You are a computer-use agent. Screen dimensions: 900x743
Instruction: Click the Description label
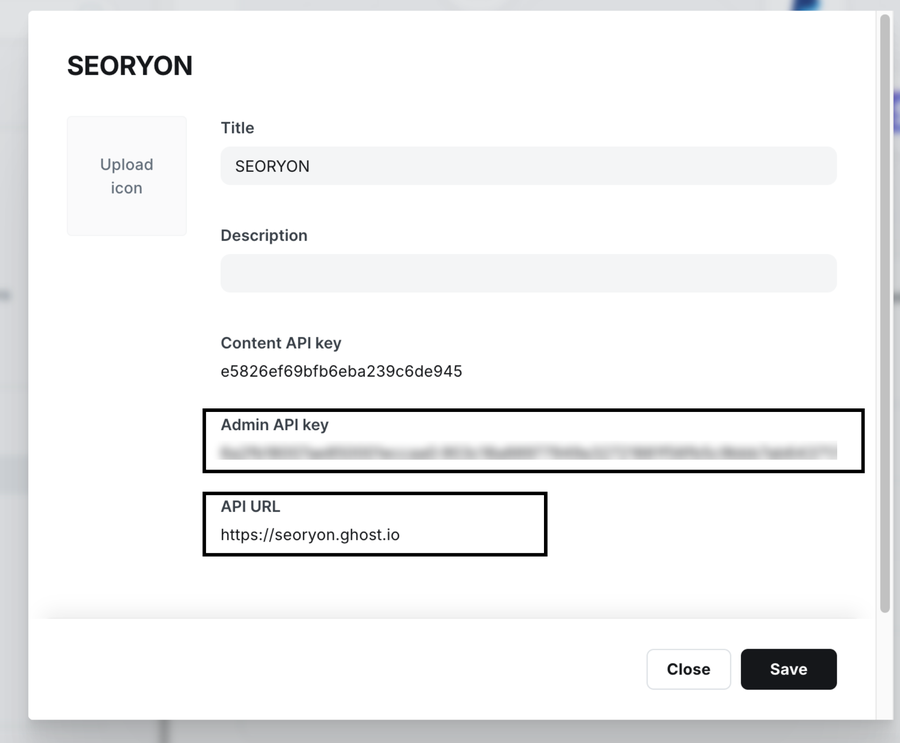tap(264, 235)
